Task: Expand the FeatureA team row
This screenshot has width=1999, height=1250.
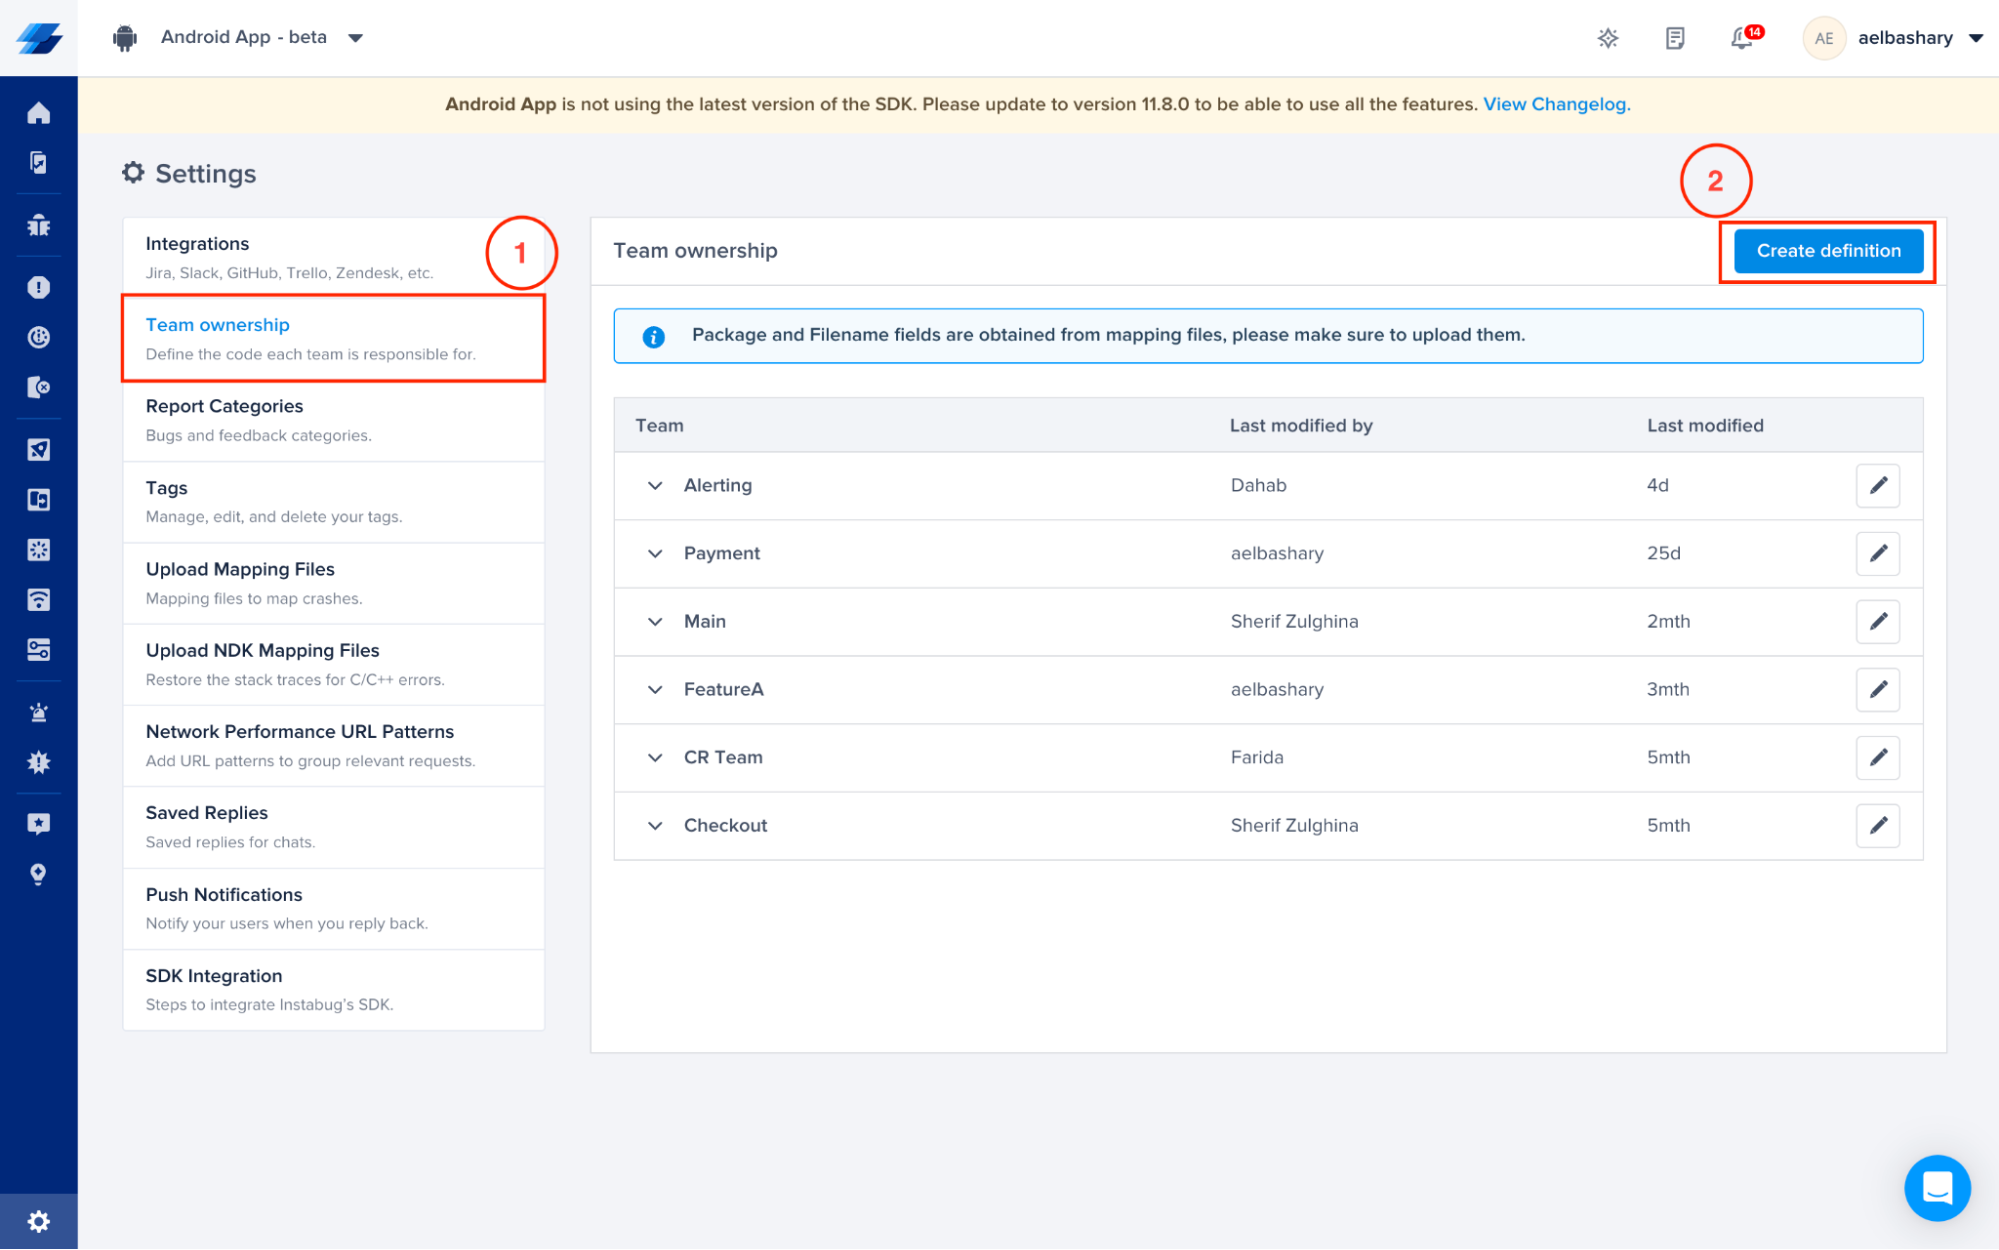Action: click(655, 689)
